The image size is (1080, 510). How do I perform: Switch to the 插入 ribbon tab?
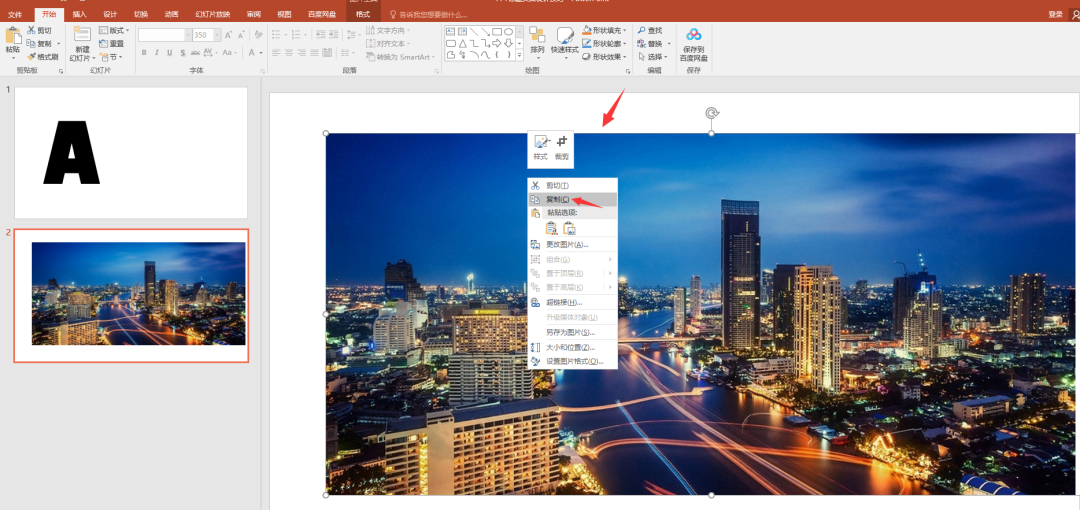(79, 14)
